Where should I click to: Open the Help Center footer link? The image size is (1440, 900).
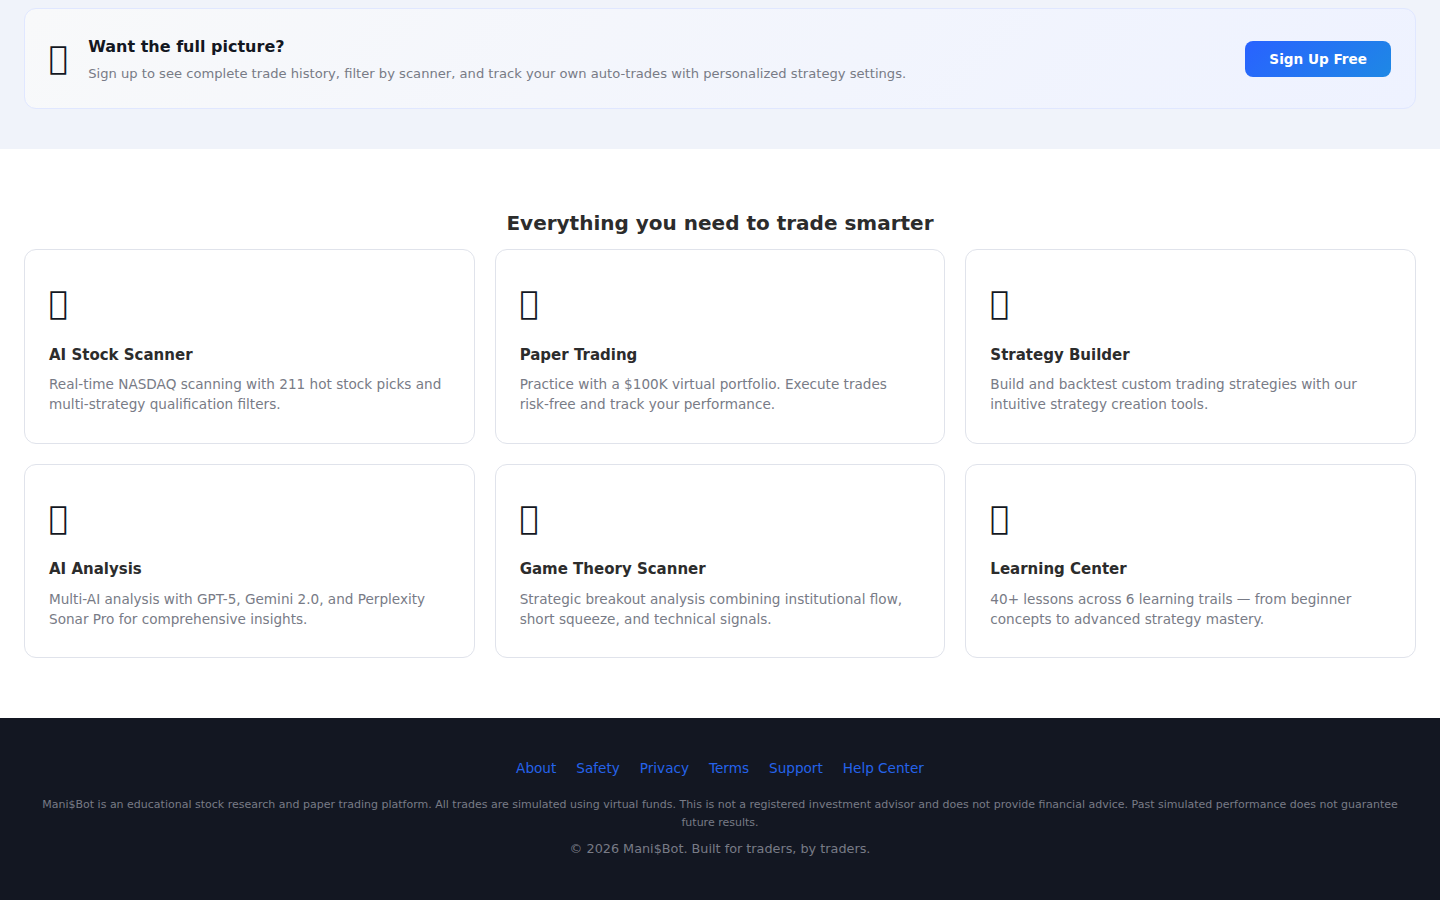(x=883, y=768)
